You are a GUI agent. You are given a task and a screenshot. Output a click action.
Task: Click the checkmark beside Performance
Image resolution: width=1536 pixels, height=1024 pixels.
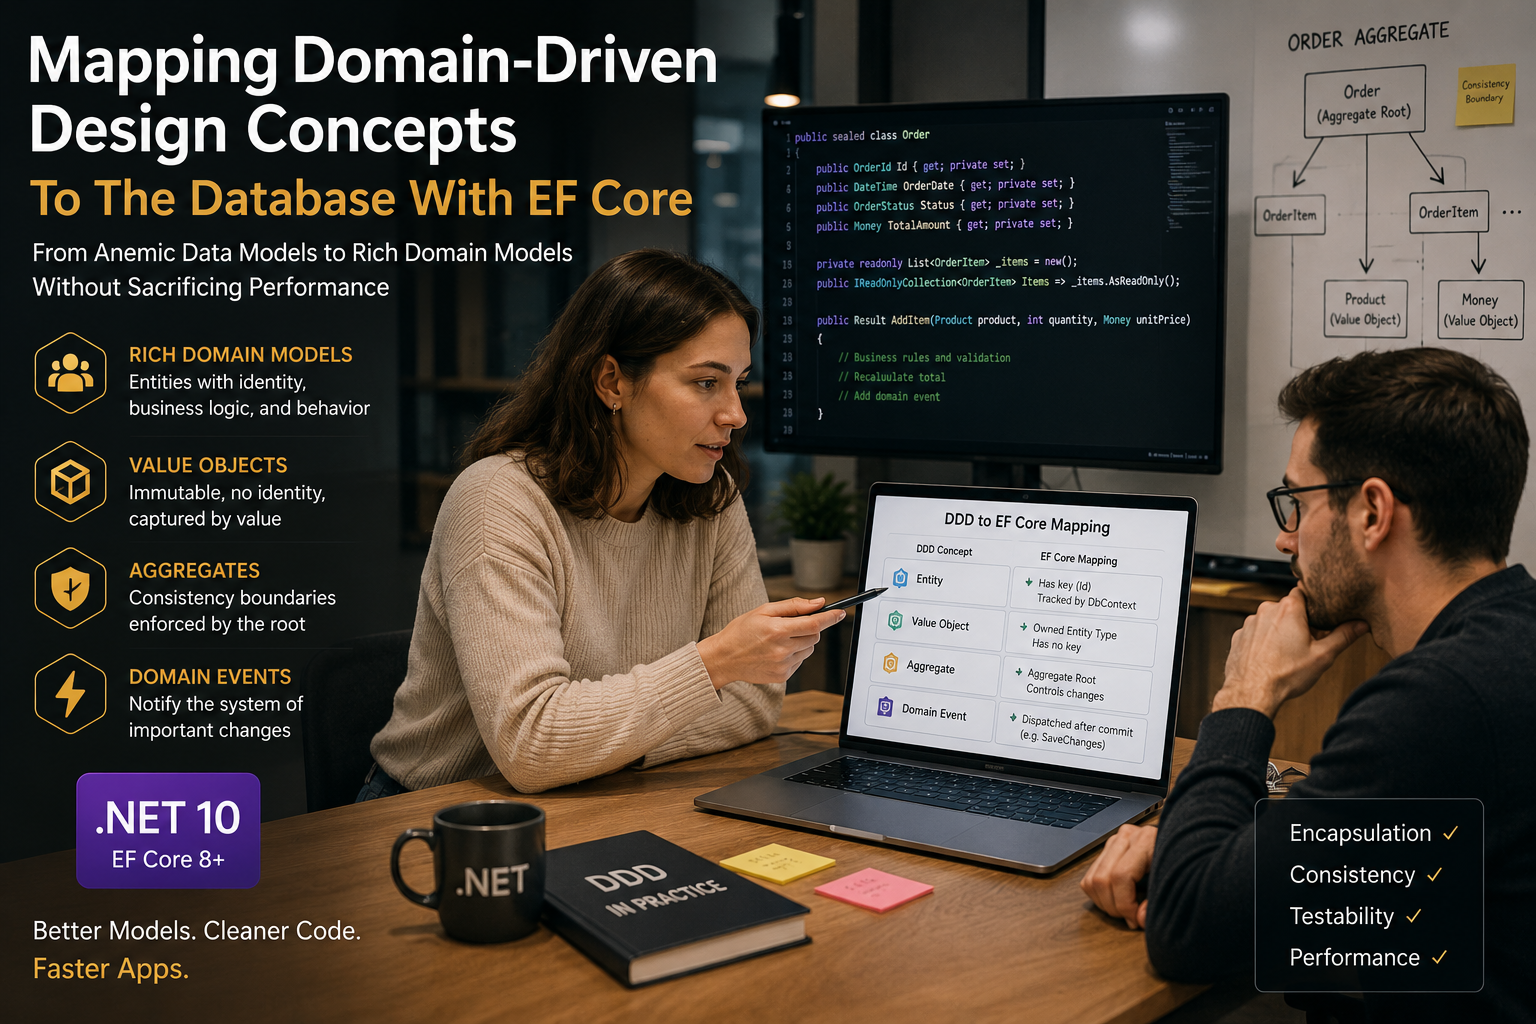pyautogui.click(x=1439, y=957)
